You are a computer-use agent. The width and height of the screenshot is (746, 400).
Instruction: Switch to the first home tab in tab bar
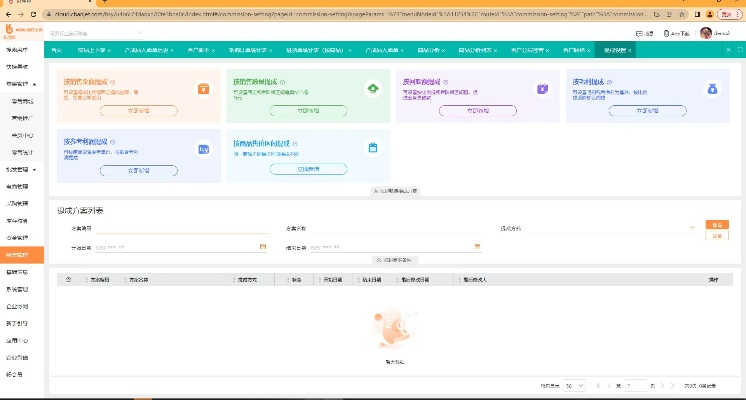[57, 50]
